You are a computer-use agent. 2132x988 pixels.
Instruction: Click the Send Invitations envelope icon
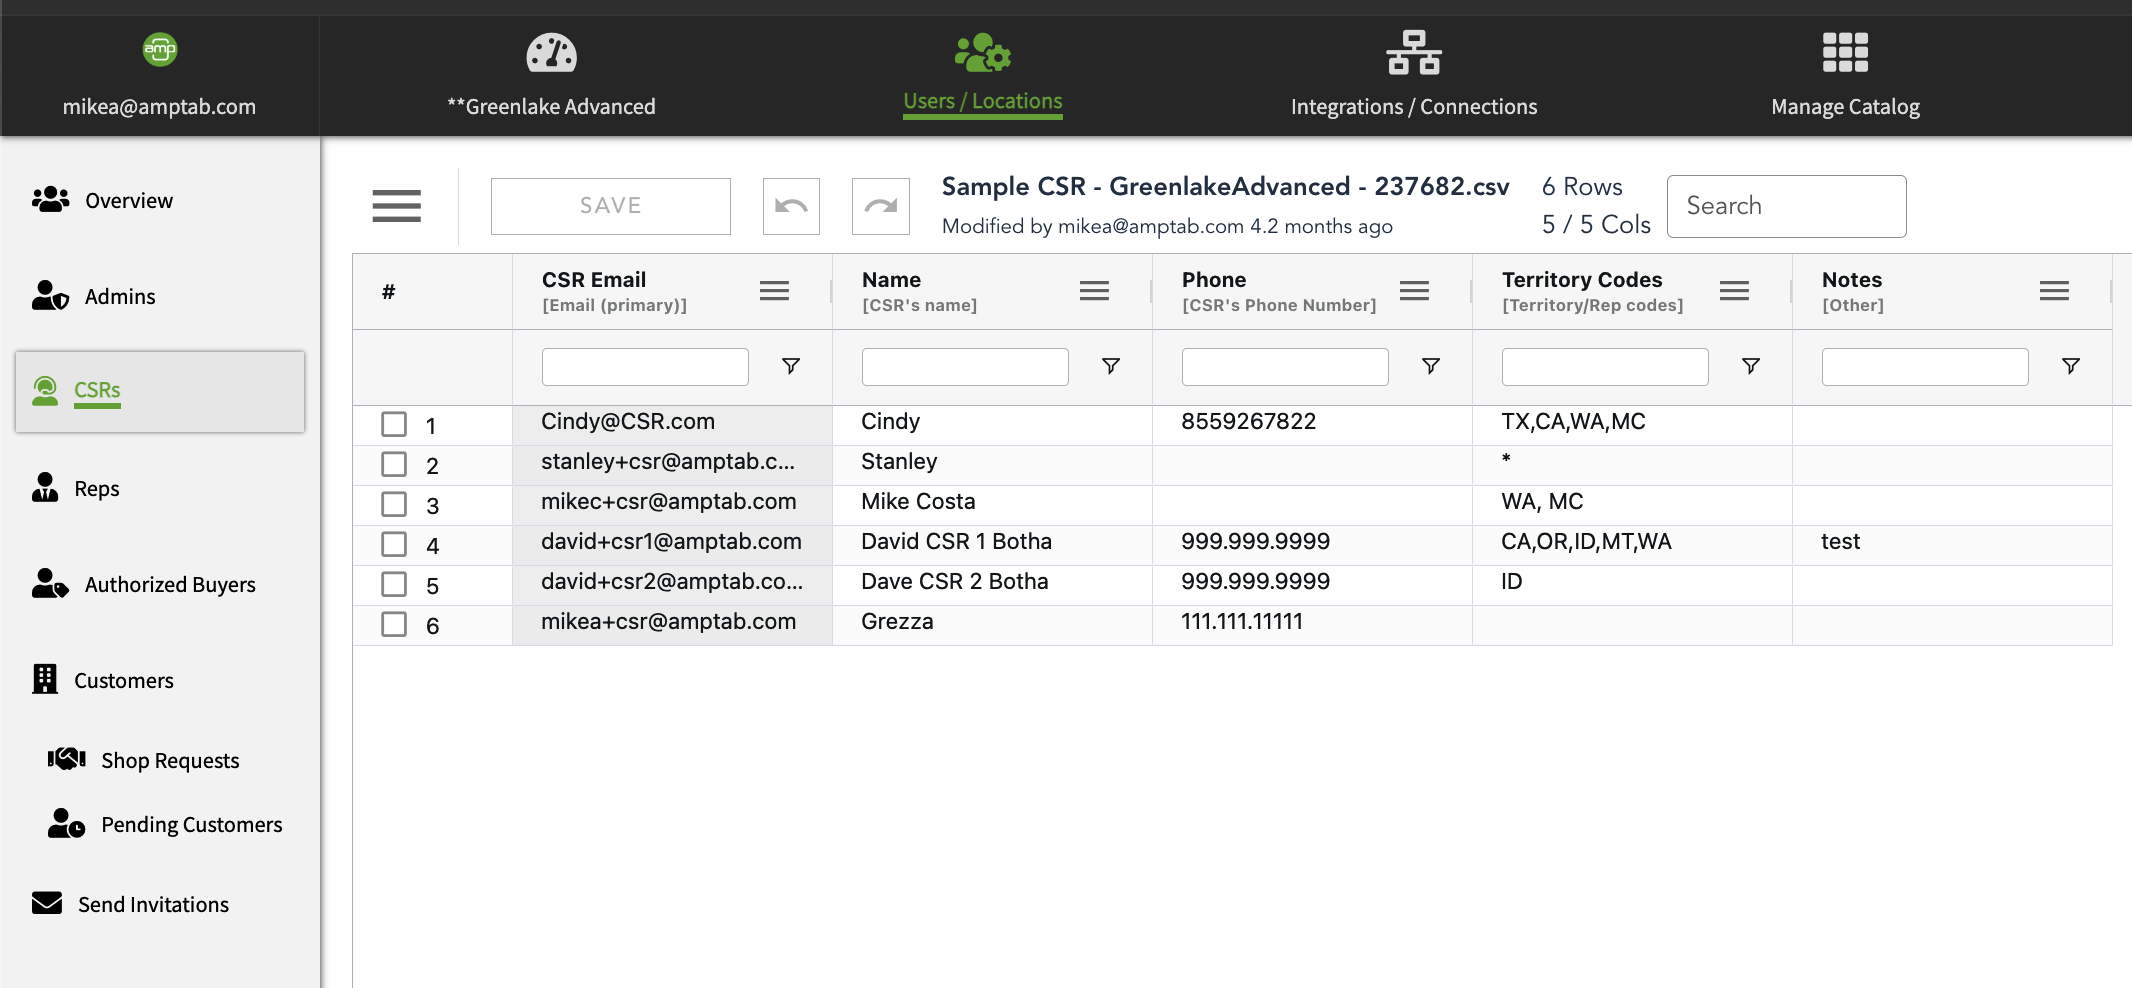tap(47, 904)
